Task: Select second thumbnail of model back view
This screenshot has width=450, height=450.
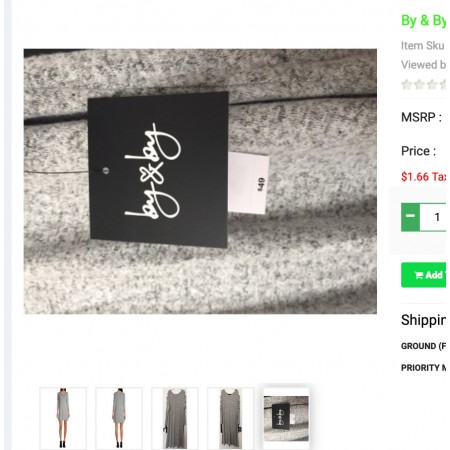Action: 119,418
